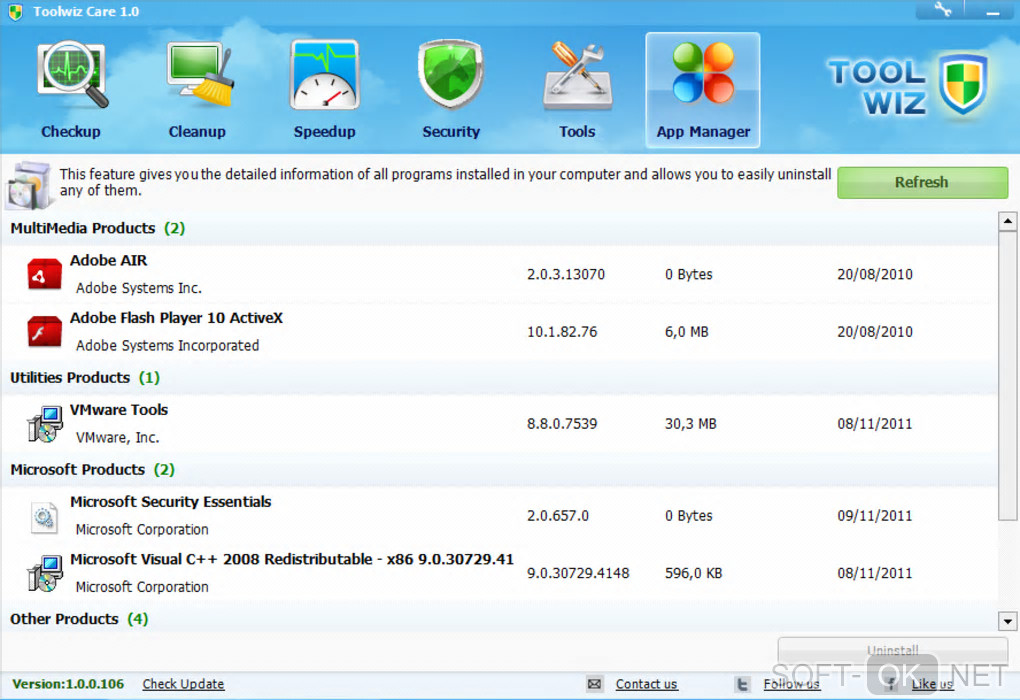Screen dimensions: 1020x700
Task: Select the Adobe AIR program name
Action: 109,260
